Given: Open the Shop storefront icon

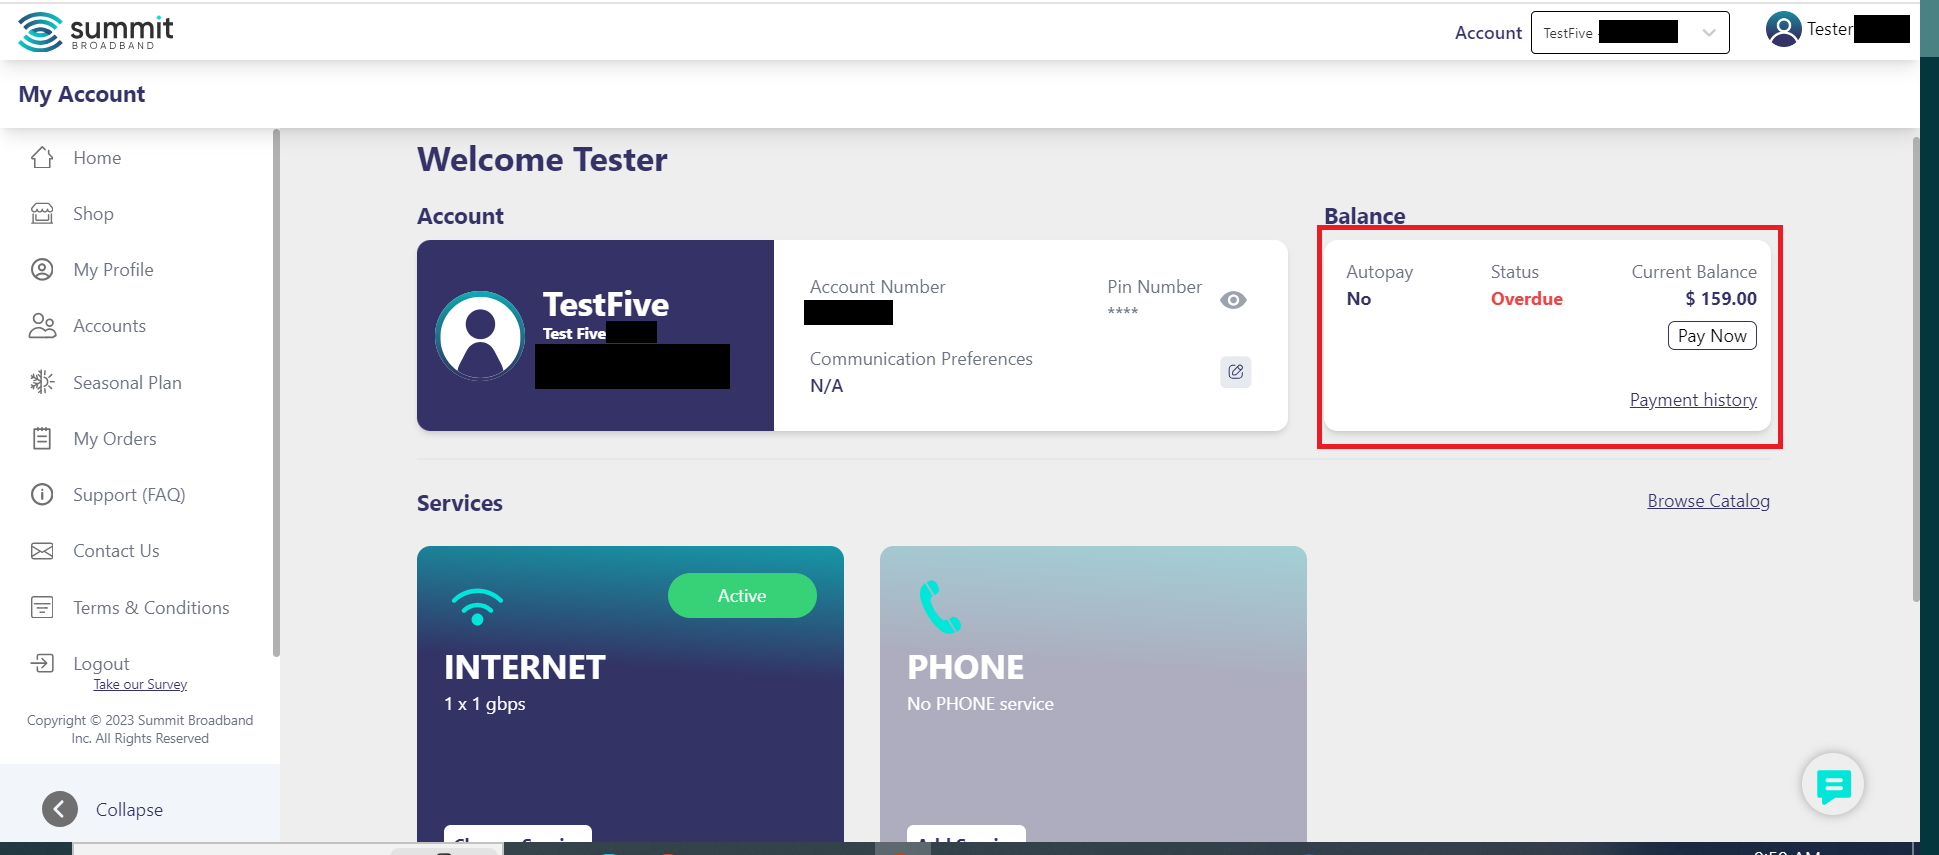Looking at the screenshot, I should pos(42,214).
